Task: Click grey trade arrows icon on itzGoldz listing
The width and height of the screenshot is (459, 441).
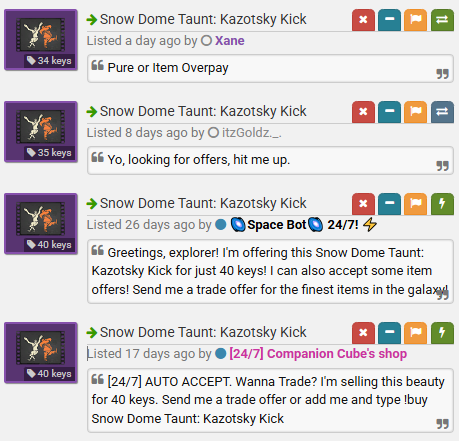Action: (x=442, y=112)
